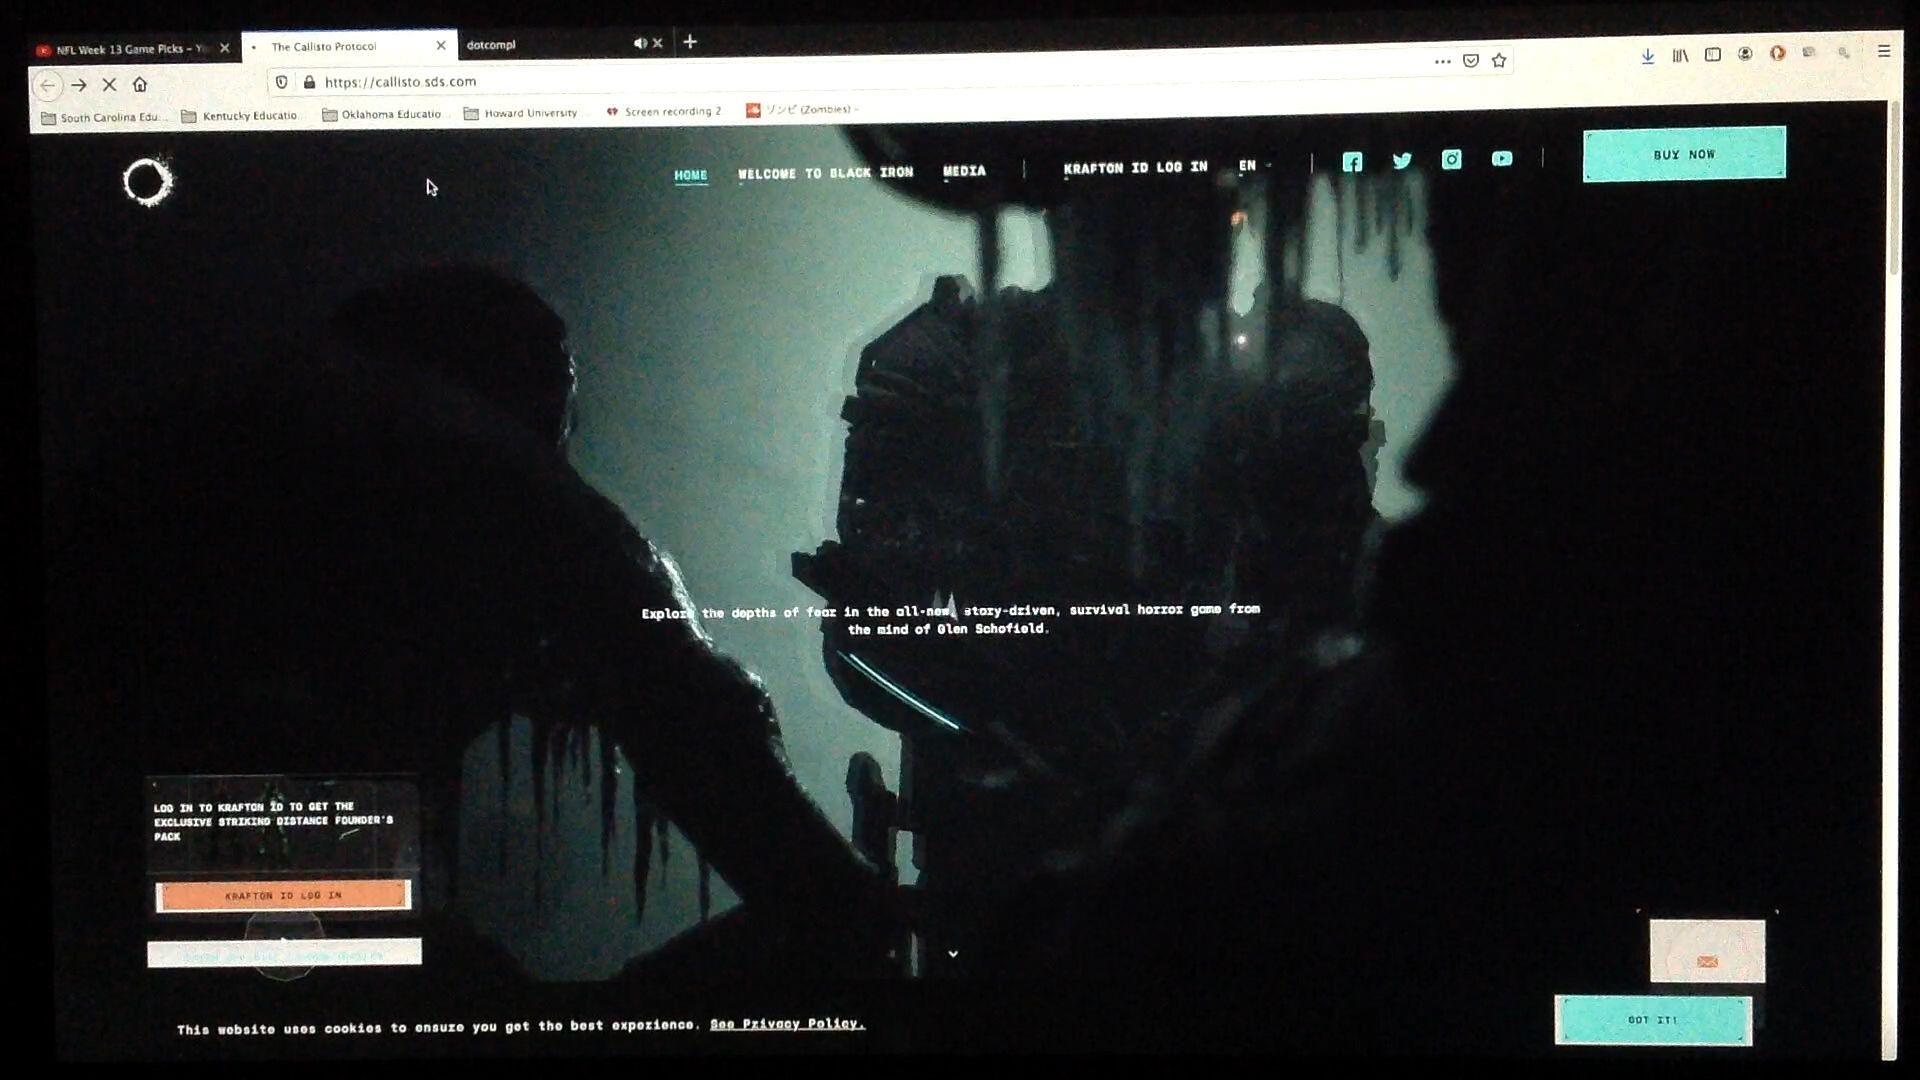
Task: Open a new tab with the plus button
Action: (x=690, y=42)
